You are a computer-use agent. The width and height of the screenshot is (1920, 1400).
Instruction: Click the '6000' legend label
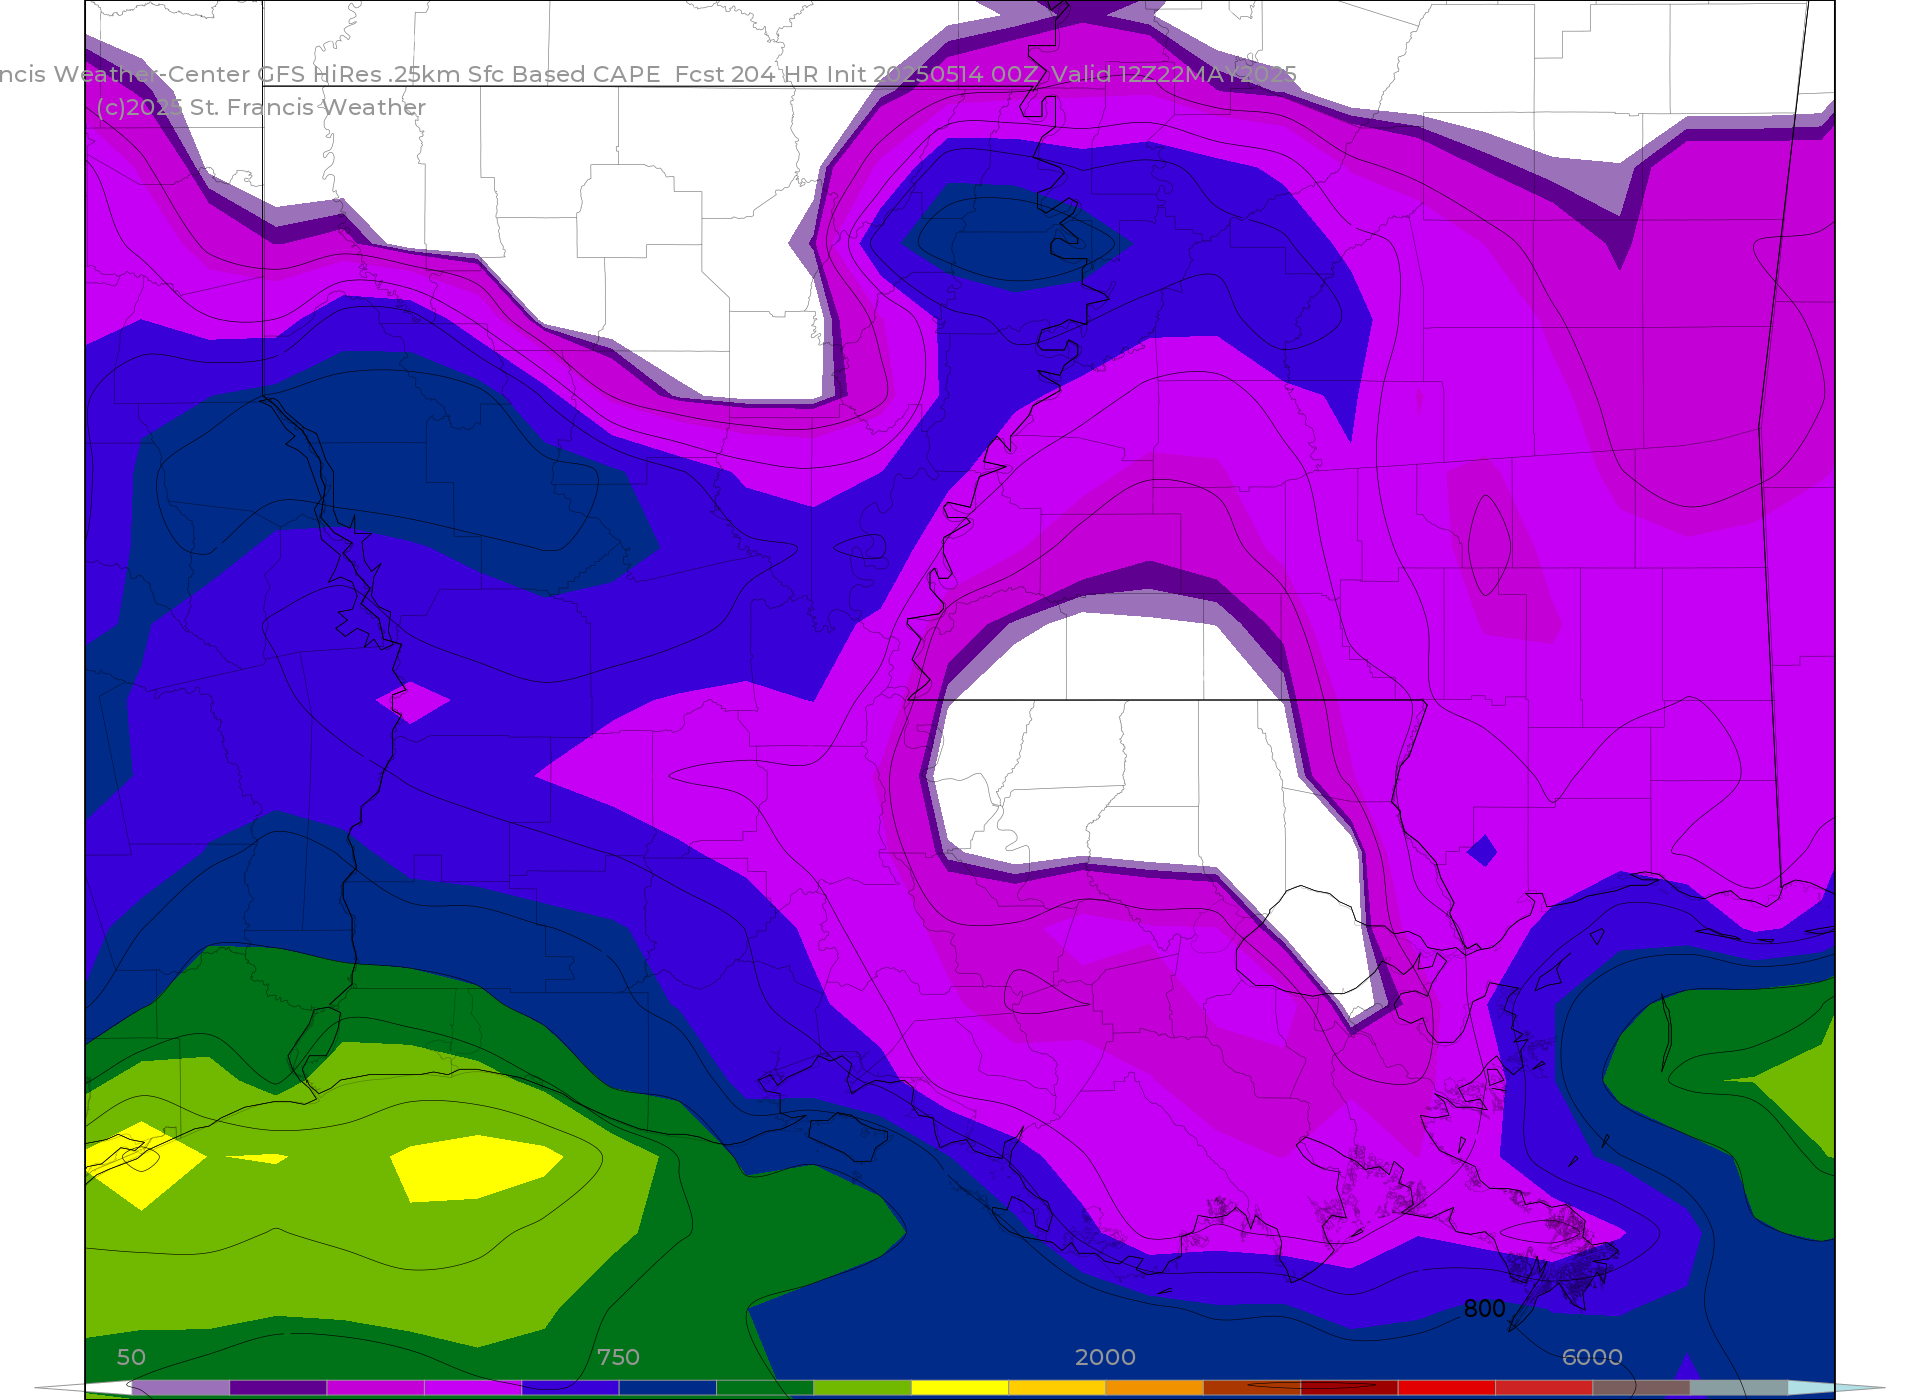click(1592, 1357)
